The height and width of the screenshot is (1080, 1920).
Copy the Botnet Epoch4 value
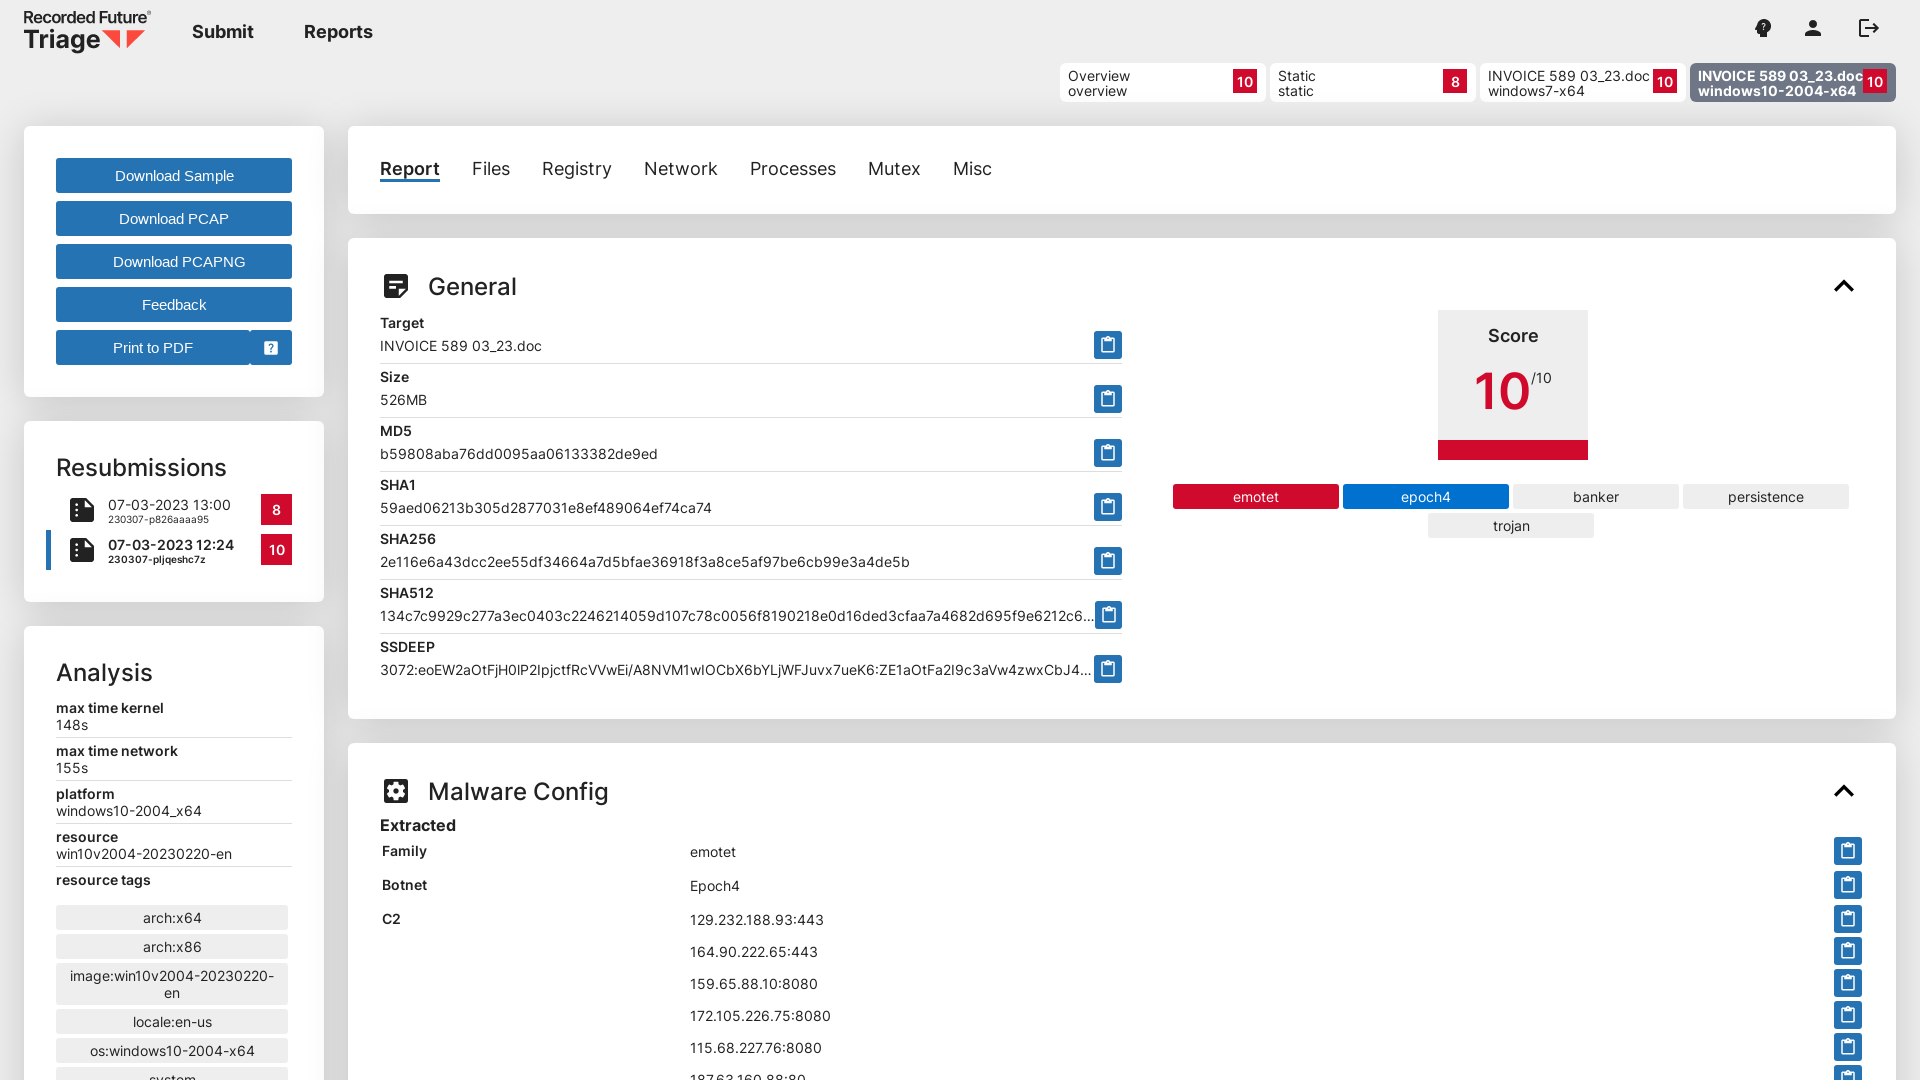(x=1847, y=885)
